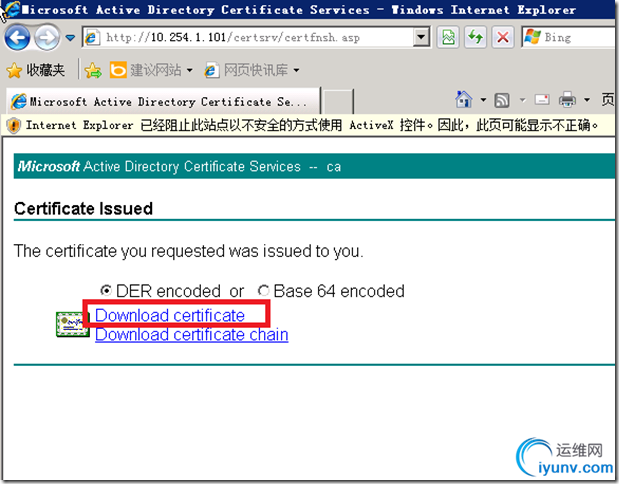Open a new blank tab
Screen dimensions: 619x484
pos(338,102)
